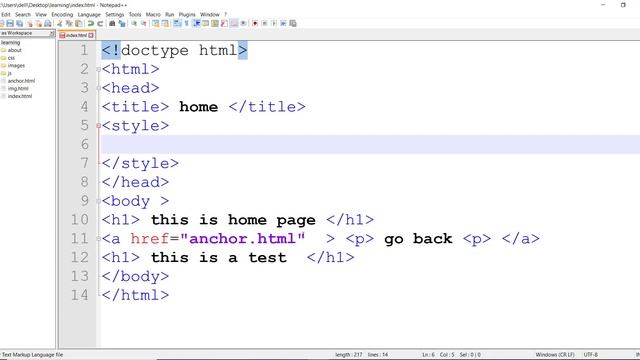The height and width of the screenshot is (360, 640).
Task: Open the View menu
Action: click(x=41, y=14)
